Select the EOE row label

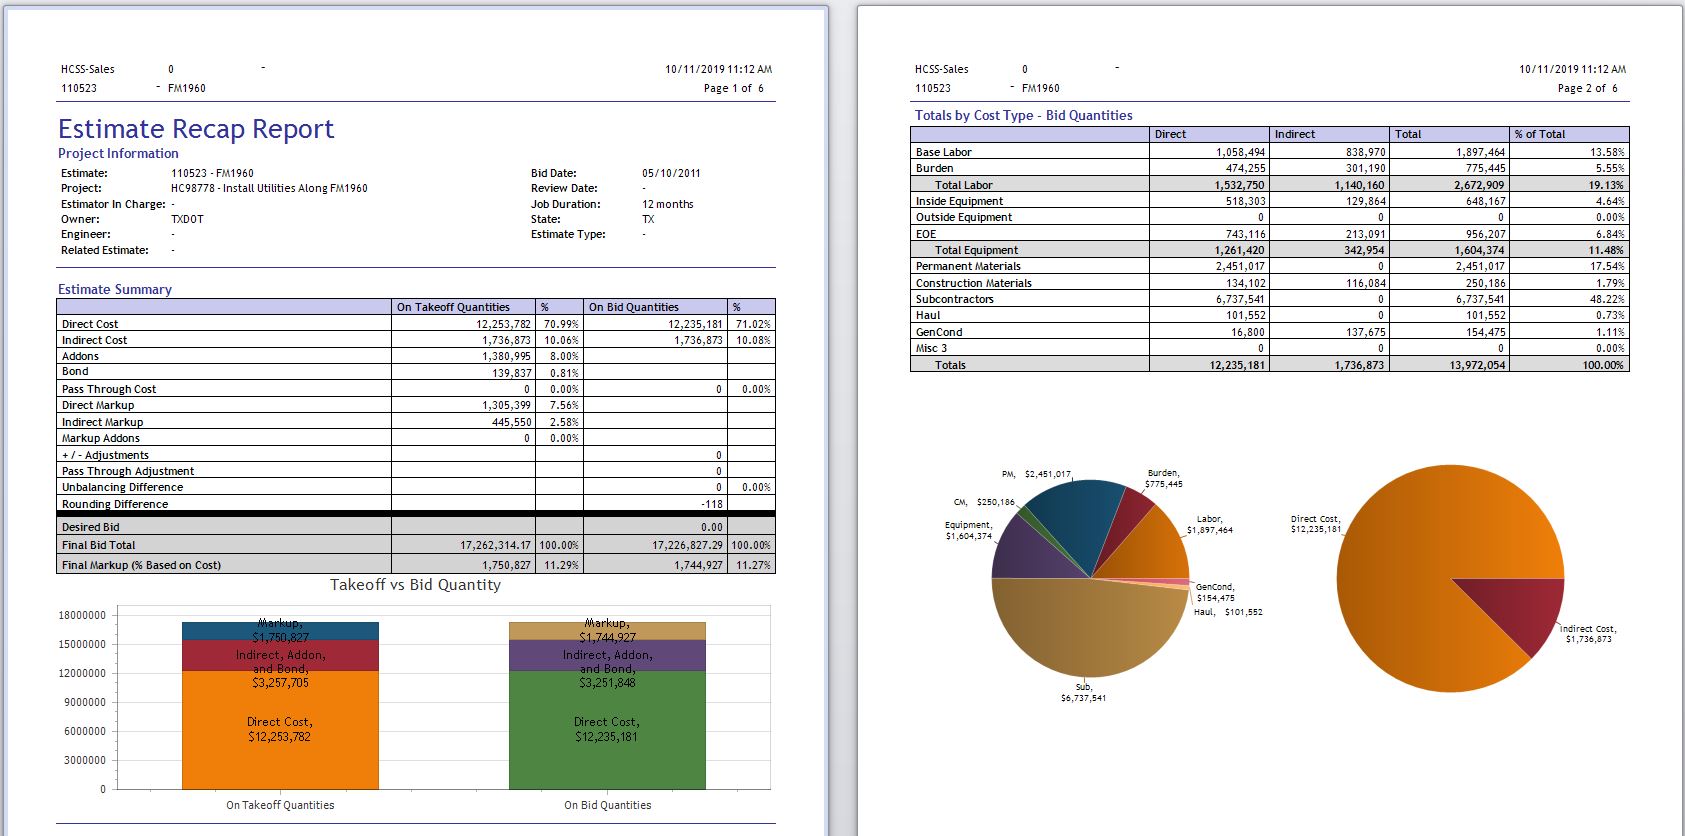(926, 234)
